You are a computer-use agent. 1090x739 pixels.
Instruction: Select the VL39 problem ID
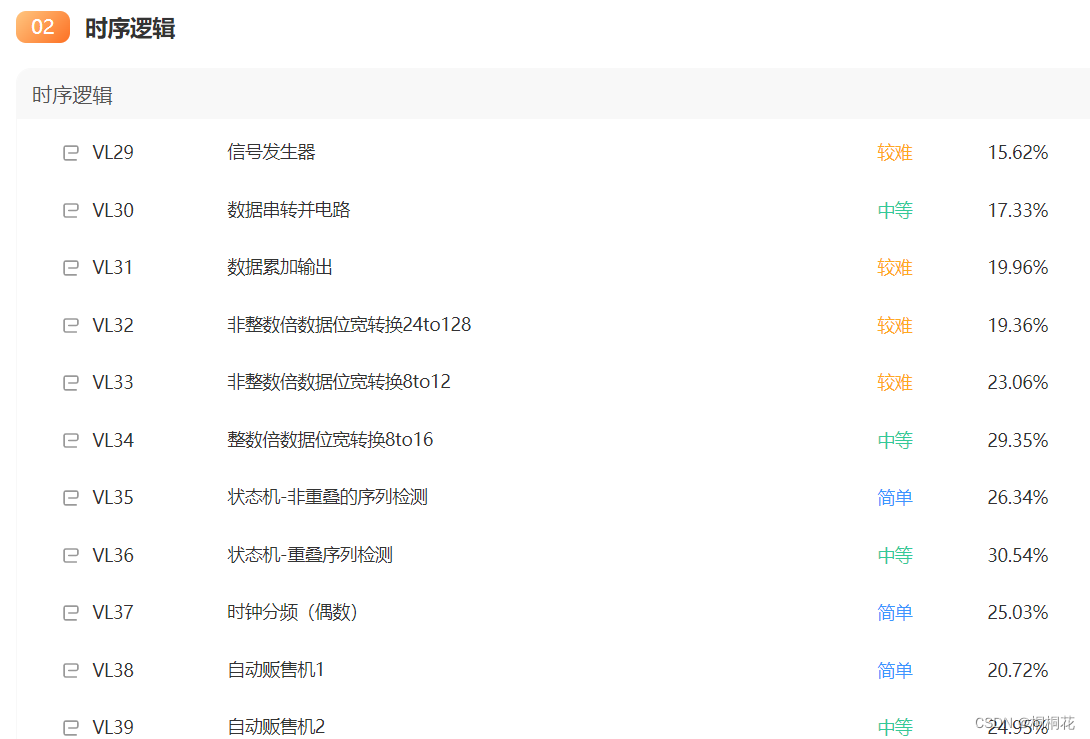[113, 727]
